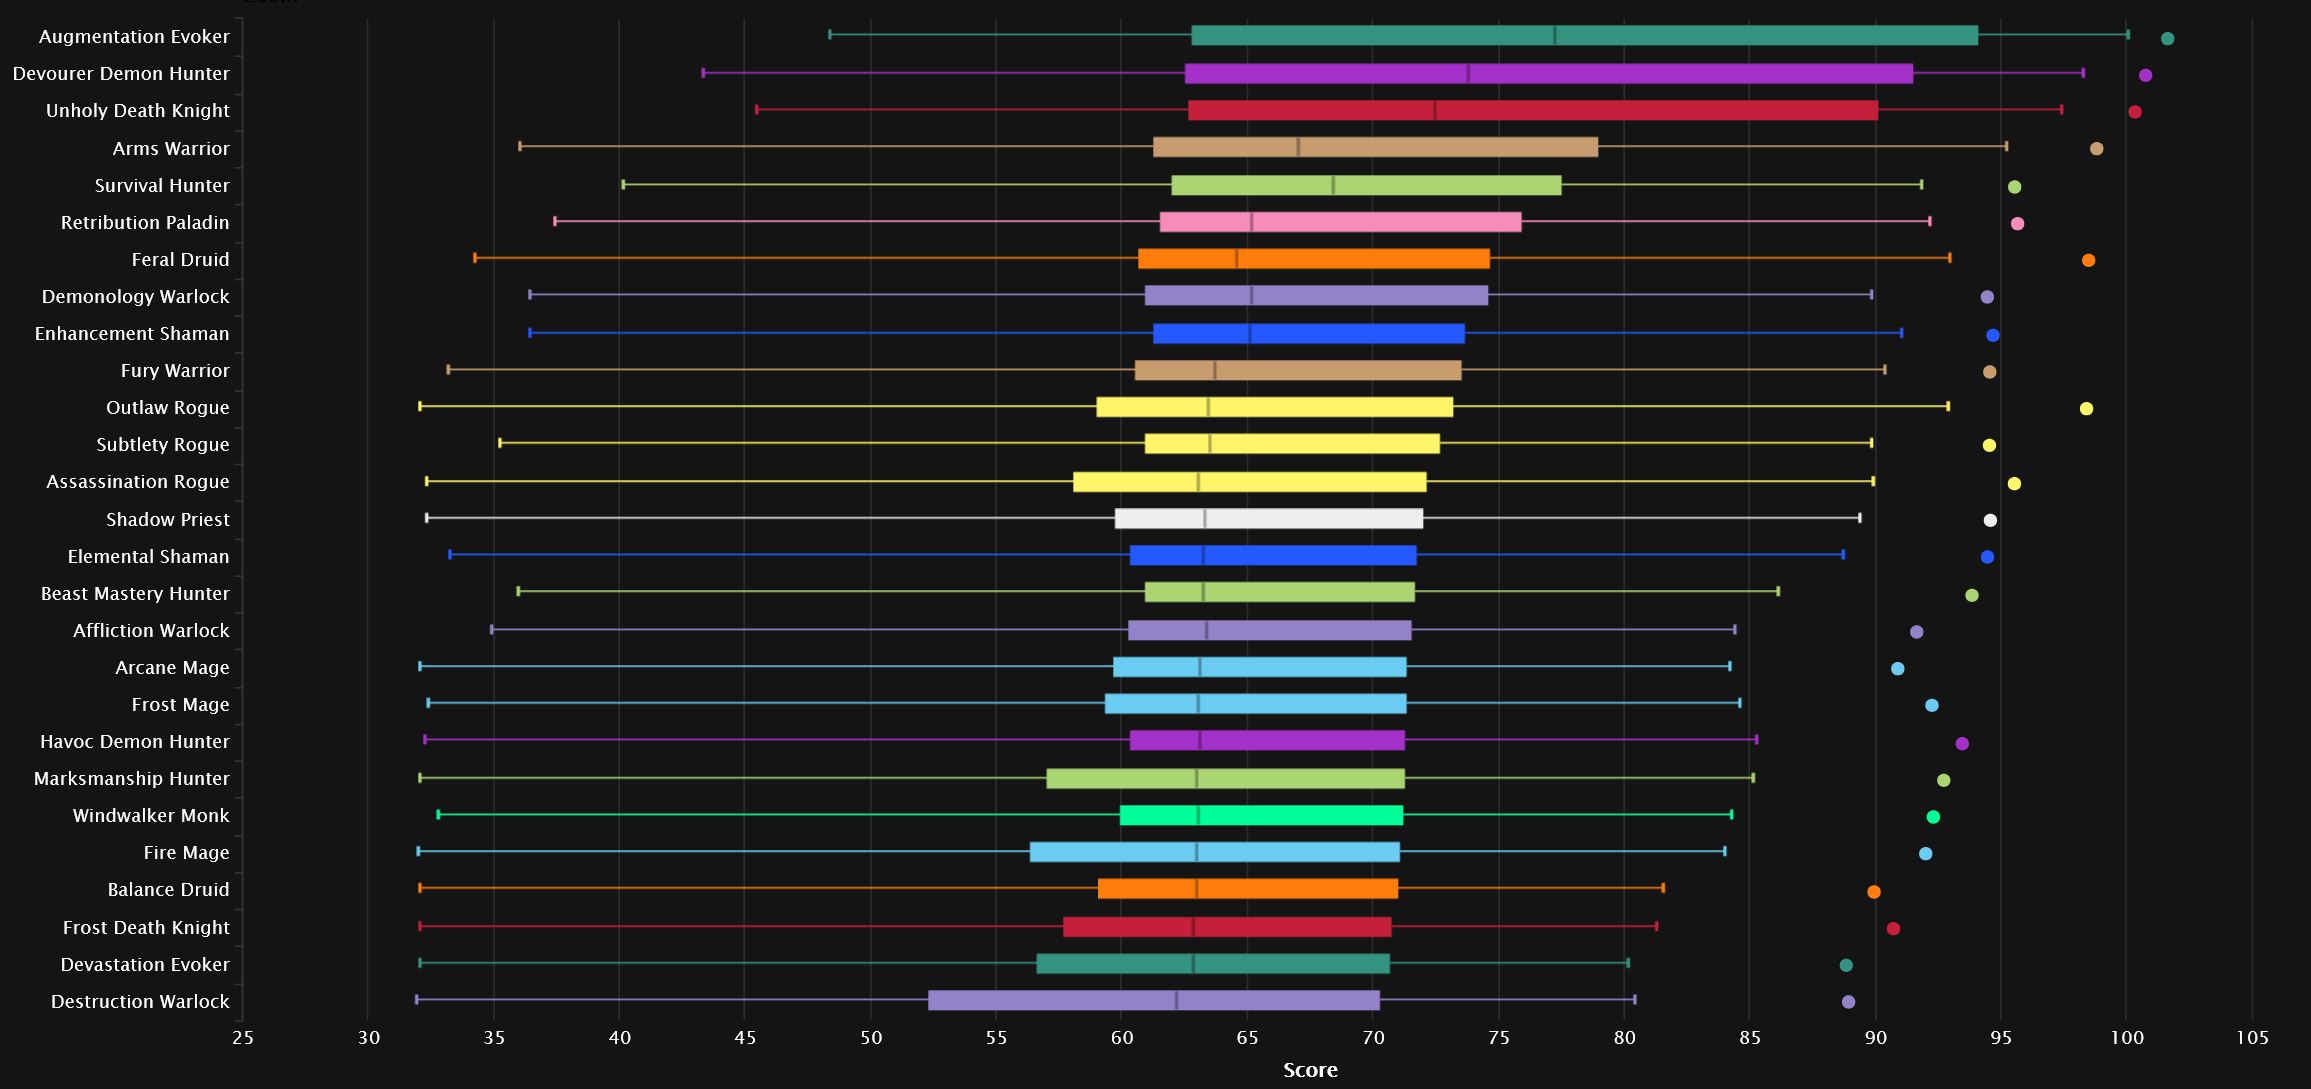Viewport: 2311px width, 1089px height.
Task: Click the Fury Warrior label
Action: point(175,371)
